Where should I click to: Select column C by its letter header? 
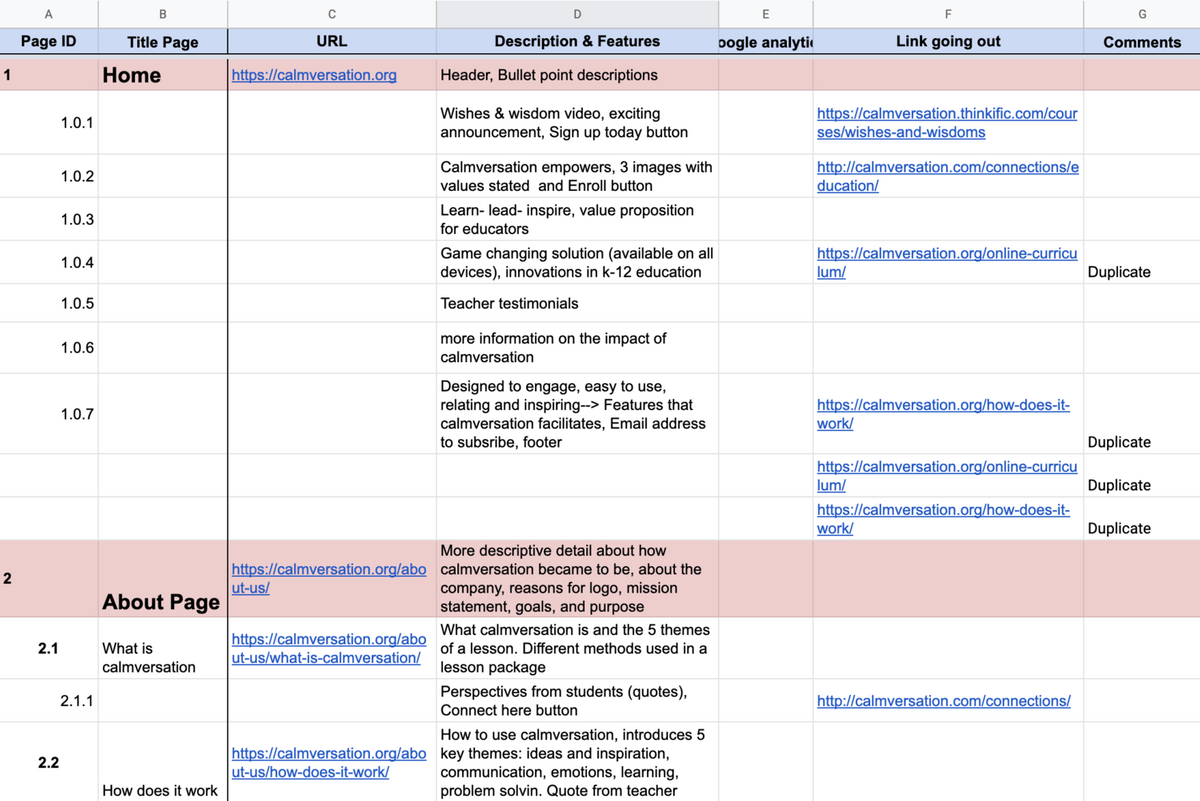[x=332, y=14]
